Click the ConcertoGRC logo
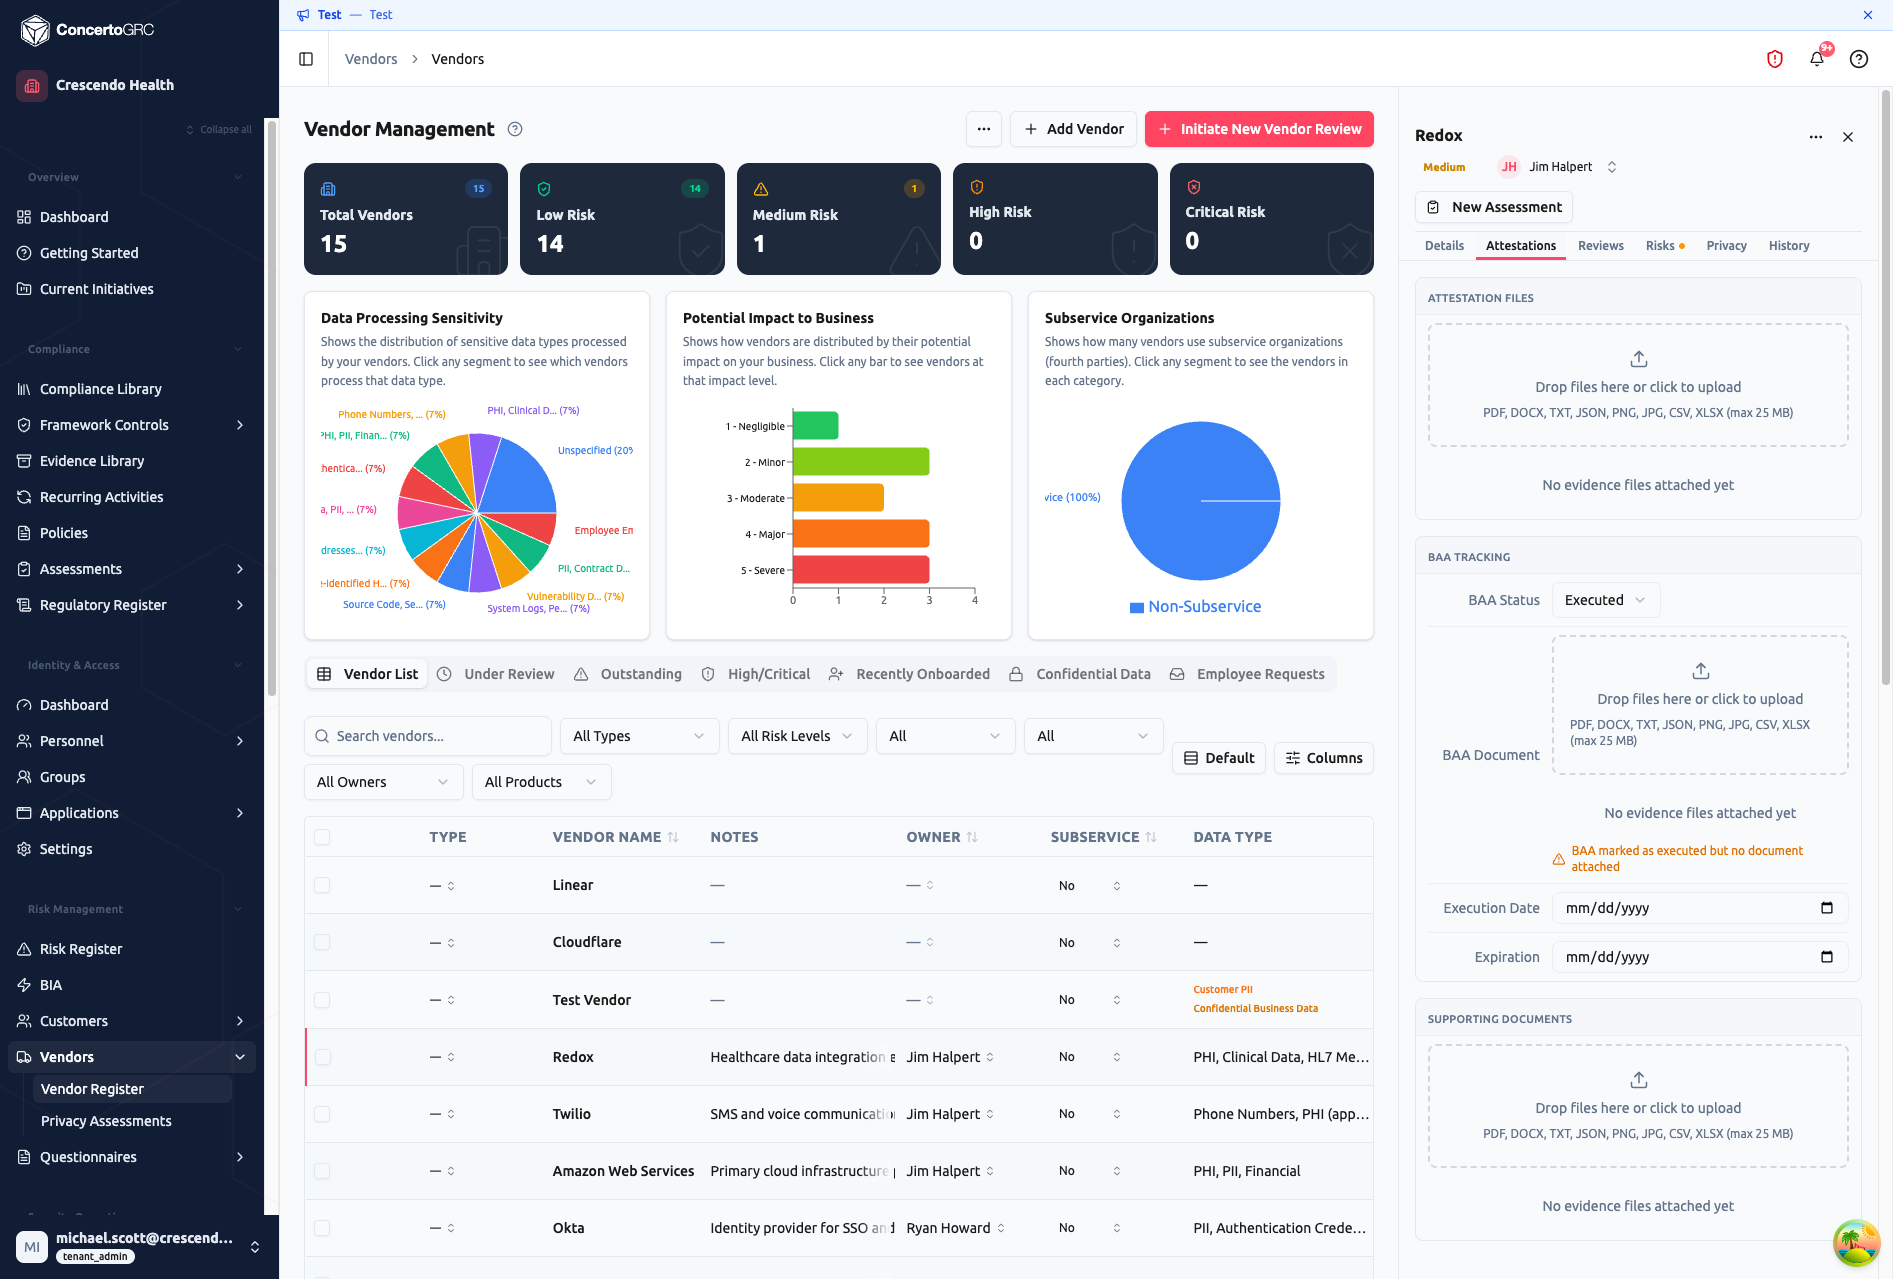1893x1279 pixels. (x=88, y=30)
